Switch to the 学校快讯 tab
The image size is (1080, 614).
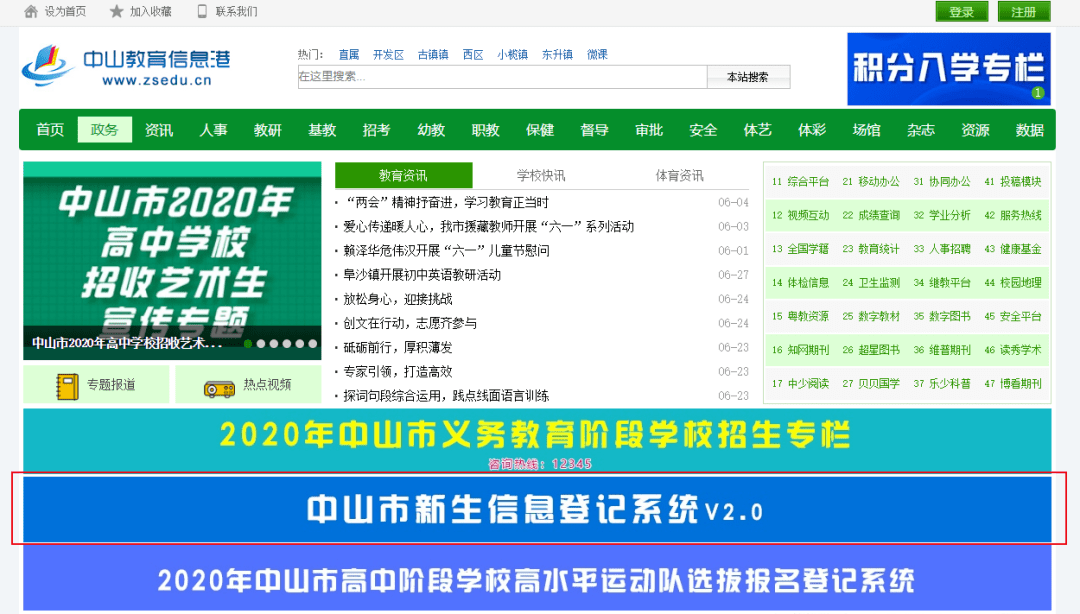541,176
